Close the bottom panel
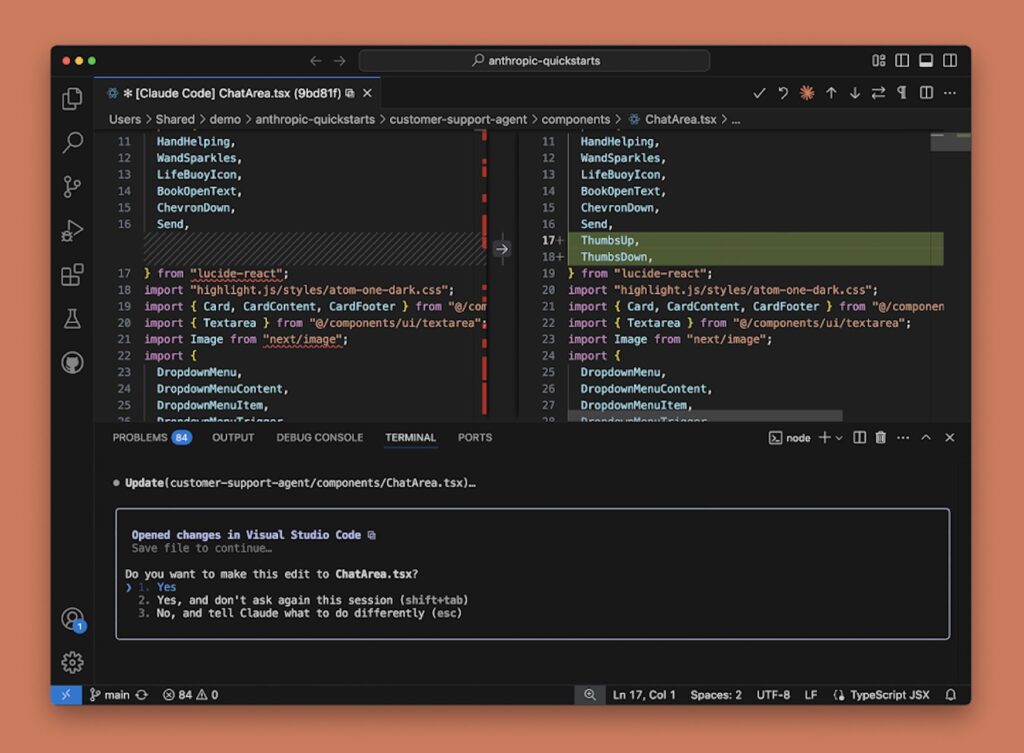Viewport: 1024px width, 753px height. pos(950,438)
